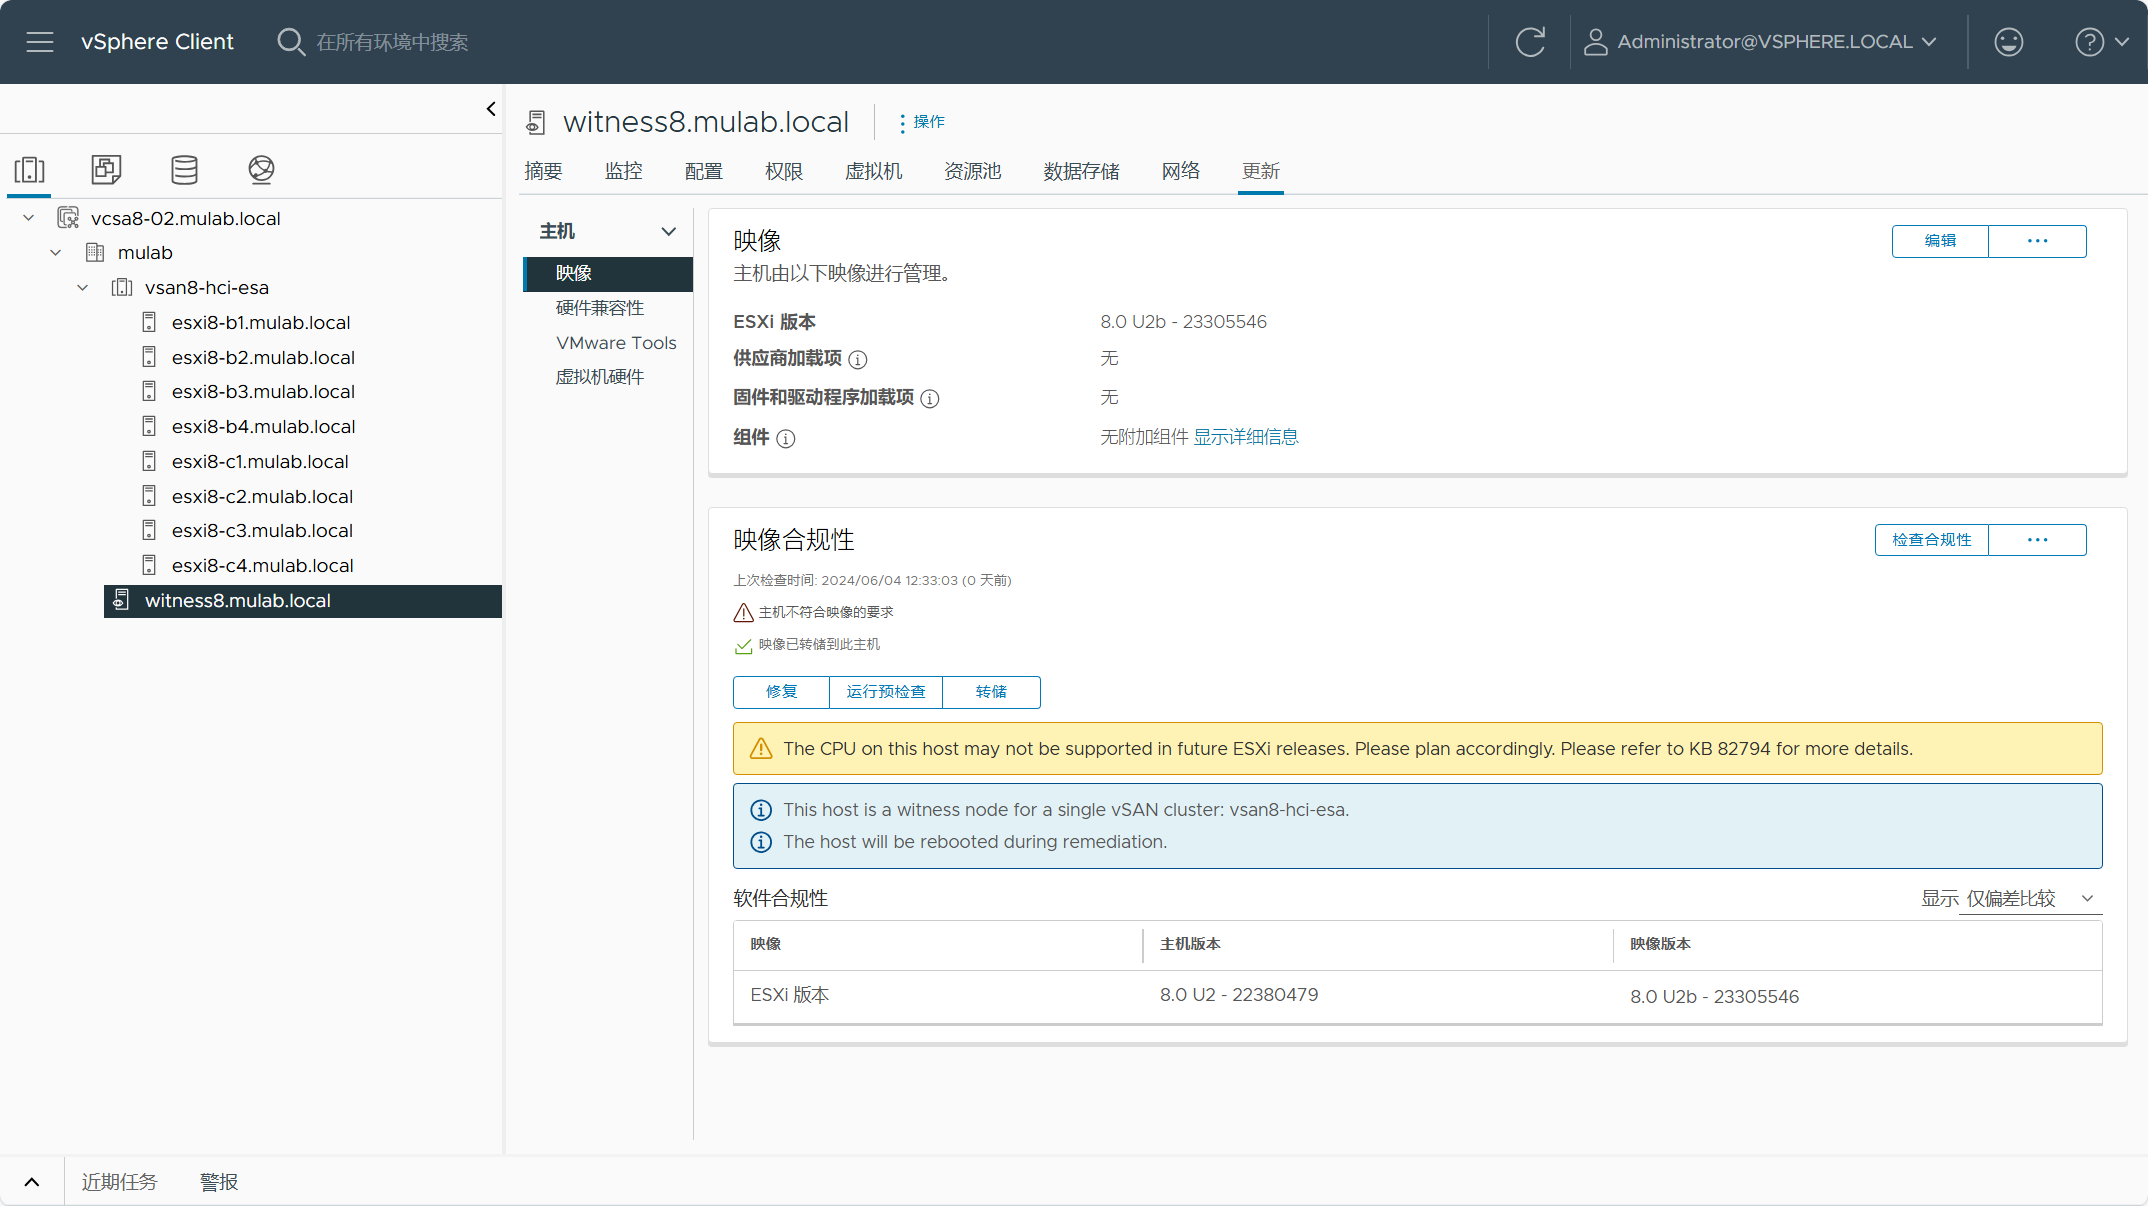Select host esxi8-b3.mulab.local
This screenshot has height=1206, width=2148.
coord(263,392)
